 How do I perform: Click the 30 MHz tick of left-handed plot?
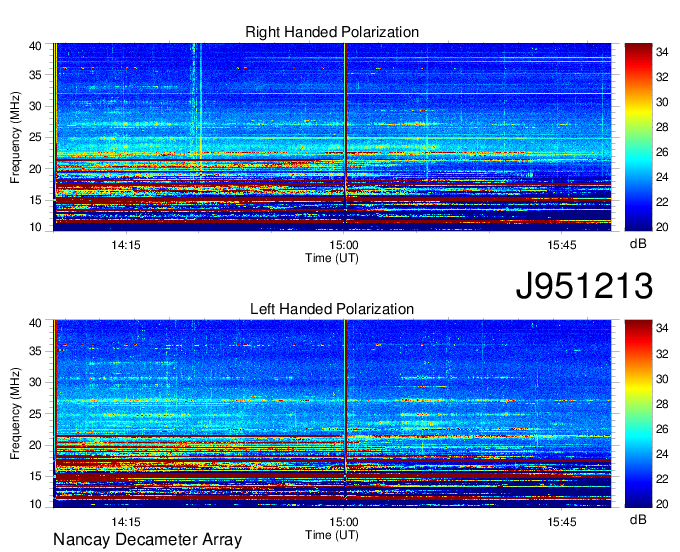click(36, 382)
